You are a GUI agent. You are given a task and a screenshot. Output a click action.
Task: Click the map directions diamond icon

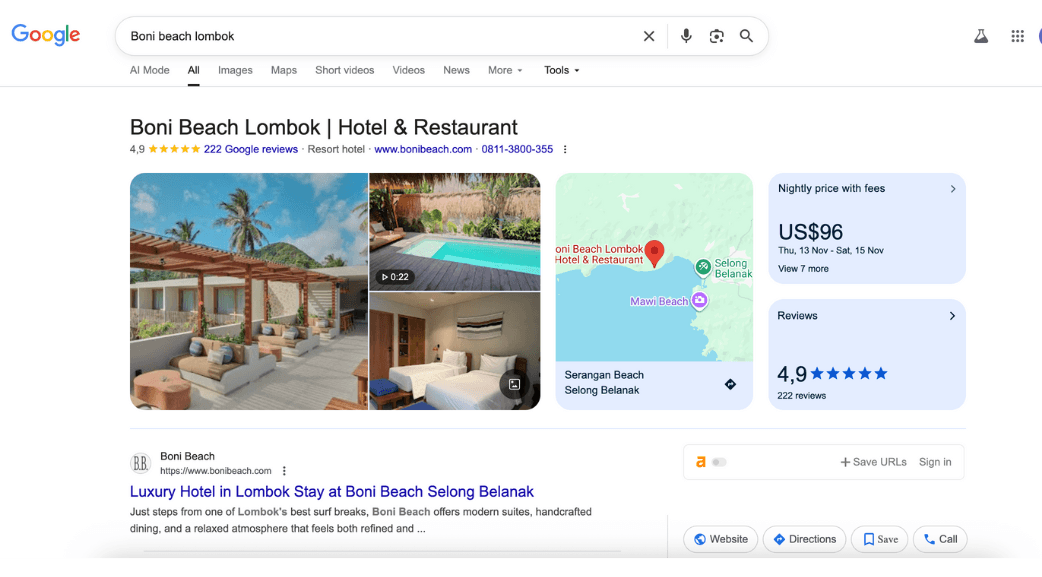point(730,384)
